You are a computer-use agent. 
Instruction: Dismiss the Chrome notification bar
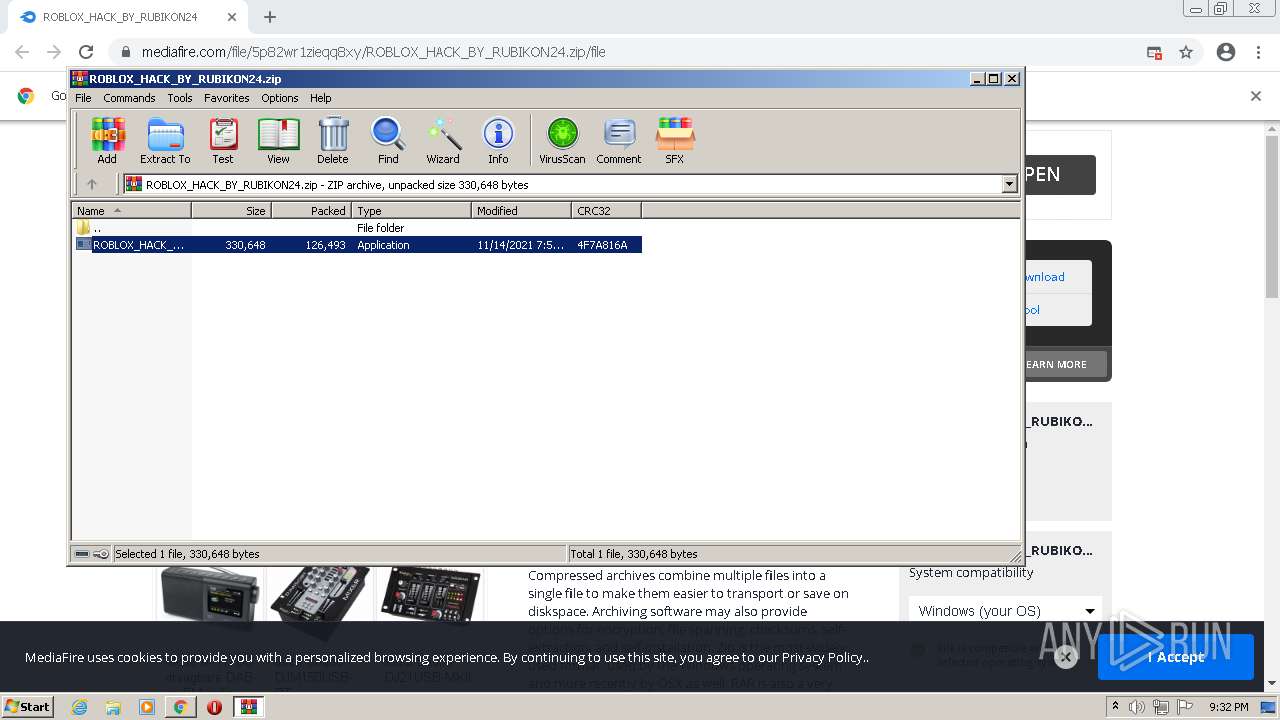pyautogui.click(x=1256, y=96)
